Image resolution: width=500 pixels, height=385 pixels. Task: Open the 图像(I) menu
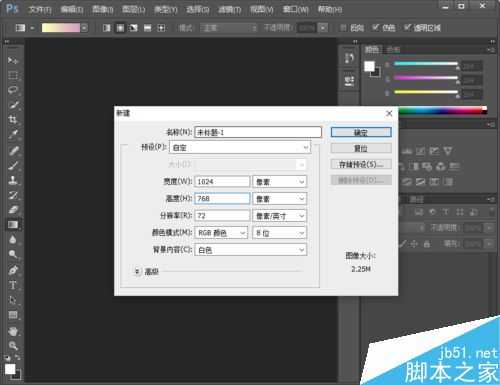tap(103, 10)
